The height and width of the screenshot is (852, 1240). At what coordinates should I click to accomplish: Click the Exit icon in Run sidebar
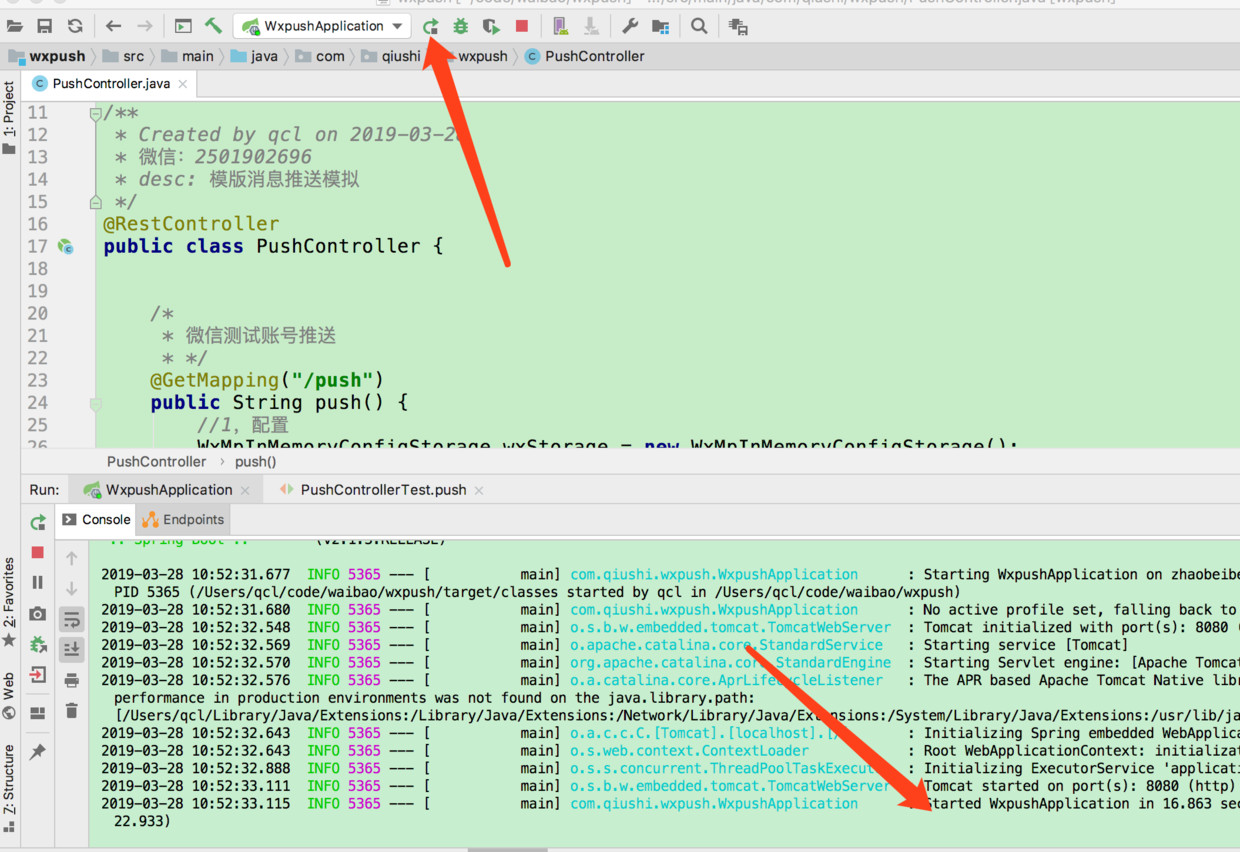pos(38,675)
